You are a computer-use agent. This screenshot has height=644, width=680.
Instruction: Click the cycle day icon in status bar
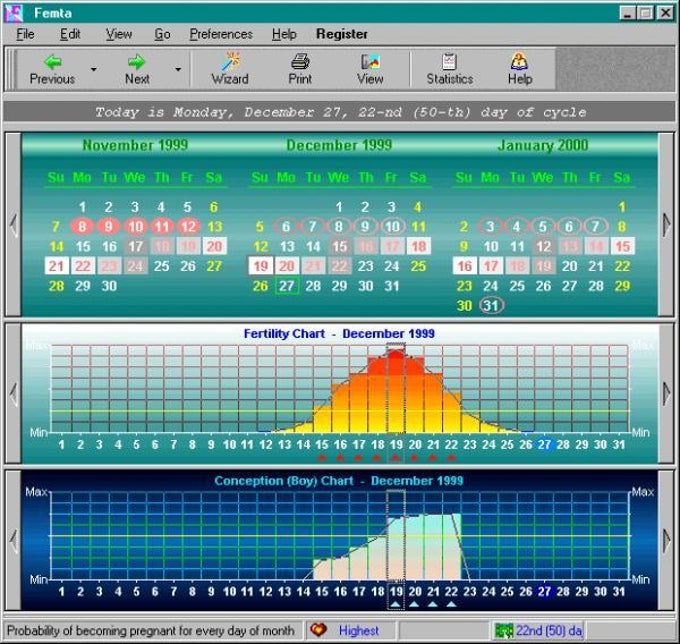pos(504,631)
